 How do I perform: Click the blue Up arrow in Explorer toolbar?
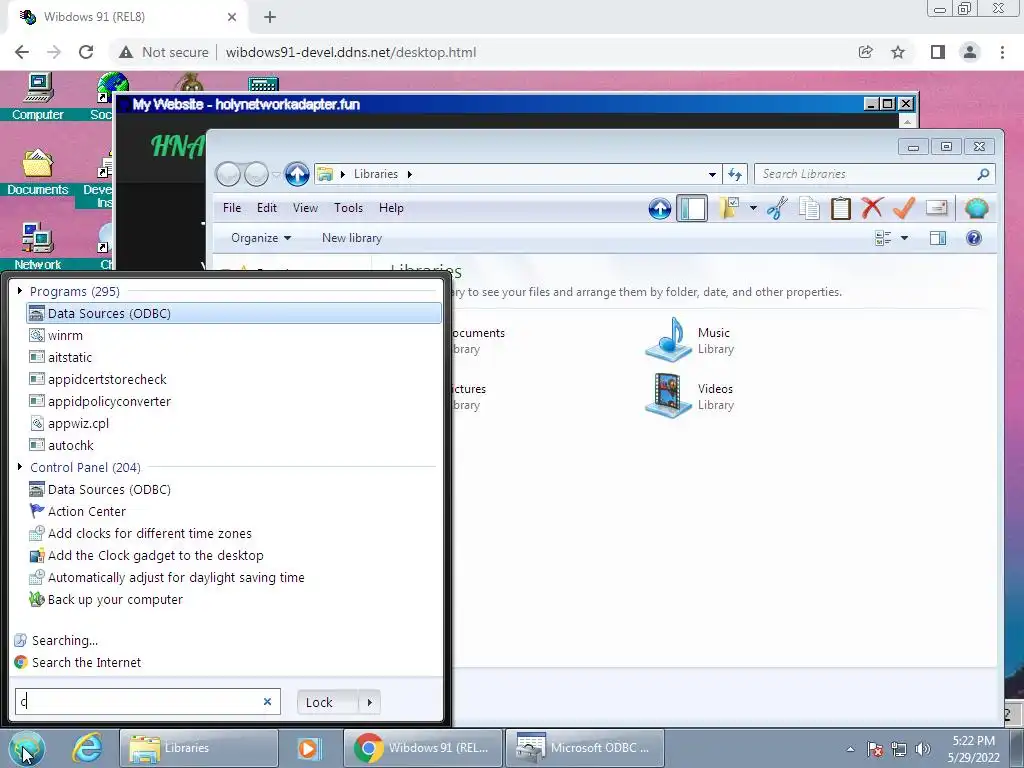point(660,209)
